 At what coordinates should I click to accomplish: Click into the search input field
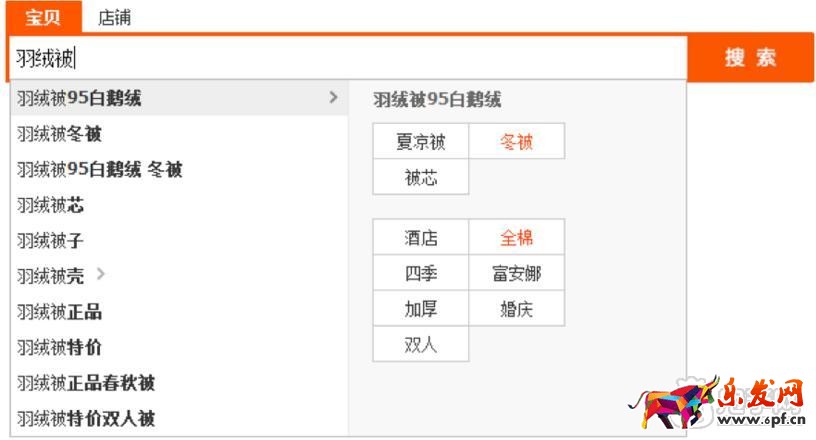[x=350, y=59]
